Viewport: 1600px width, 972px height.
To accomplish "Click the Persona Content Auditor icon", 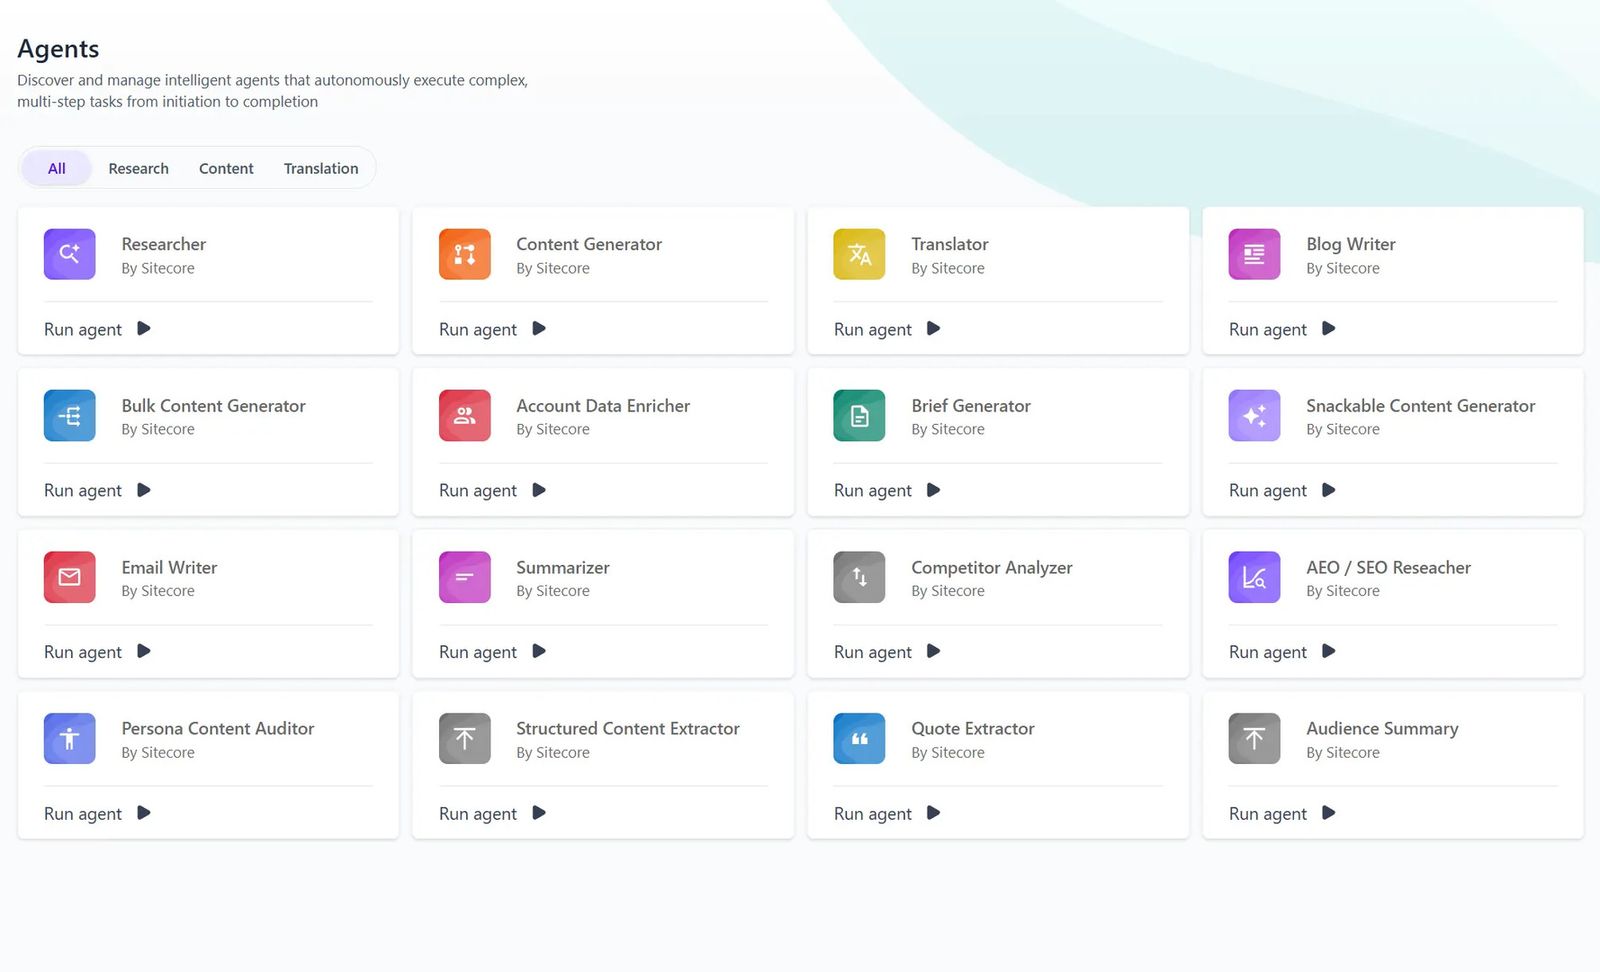I will pos(69,739).
